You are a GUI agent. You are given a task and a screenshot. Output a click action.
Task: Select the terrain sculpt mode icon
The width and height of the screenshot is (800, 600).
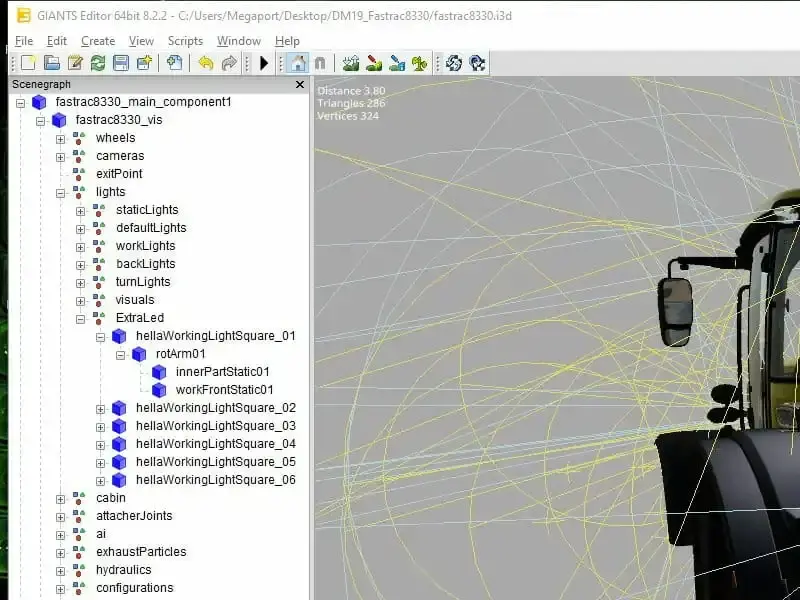[x=351, y=63]
